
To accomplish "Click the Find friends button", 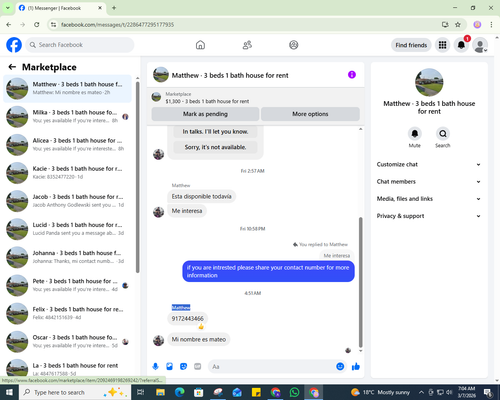I will coord(411,45).
